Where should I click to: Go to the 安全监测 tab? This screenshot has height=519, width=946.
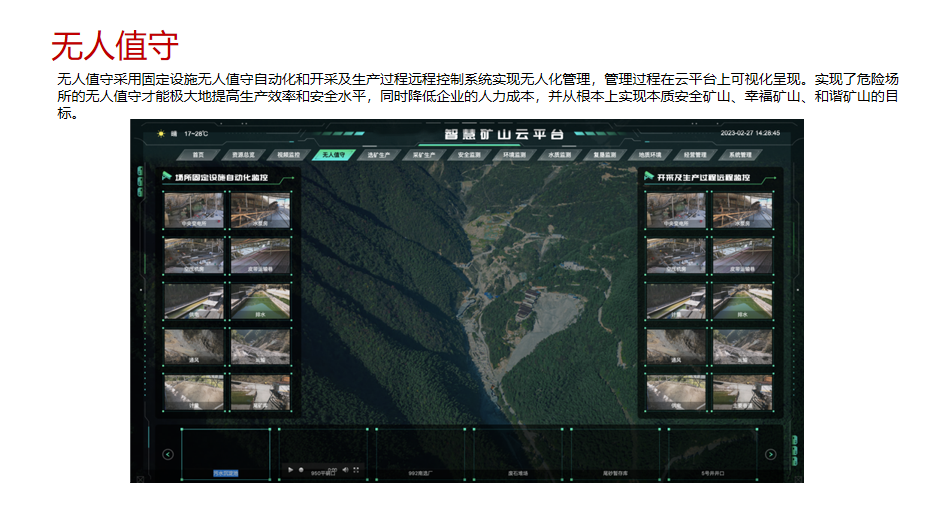(469, 155)
